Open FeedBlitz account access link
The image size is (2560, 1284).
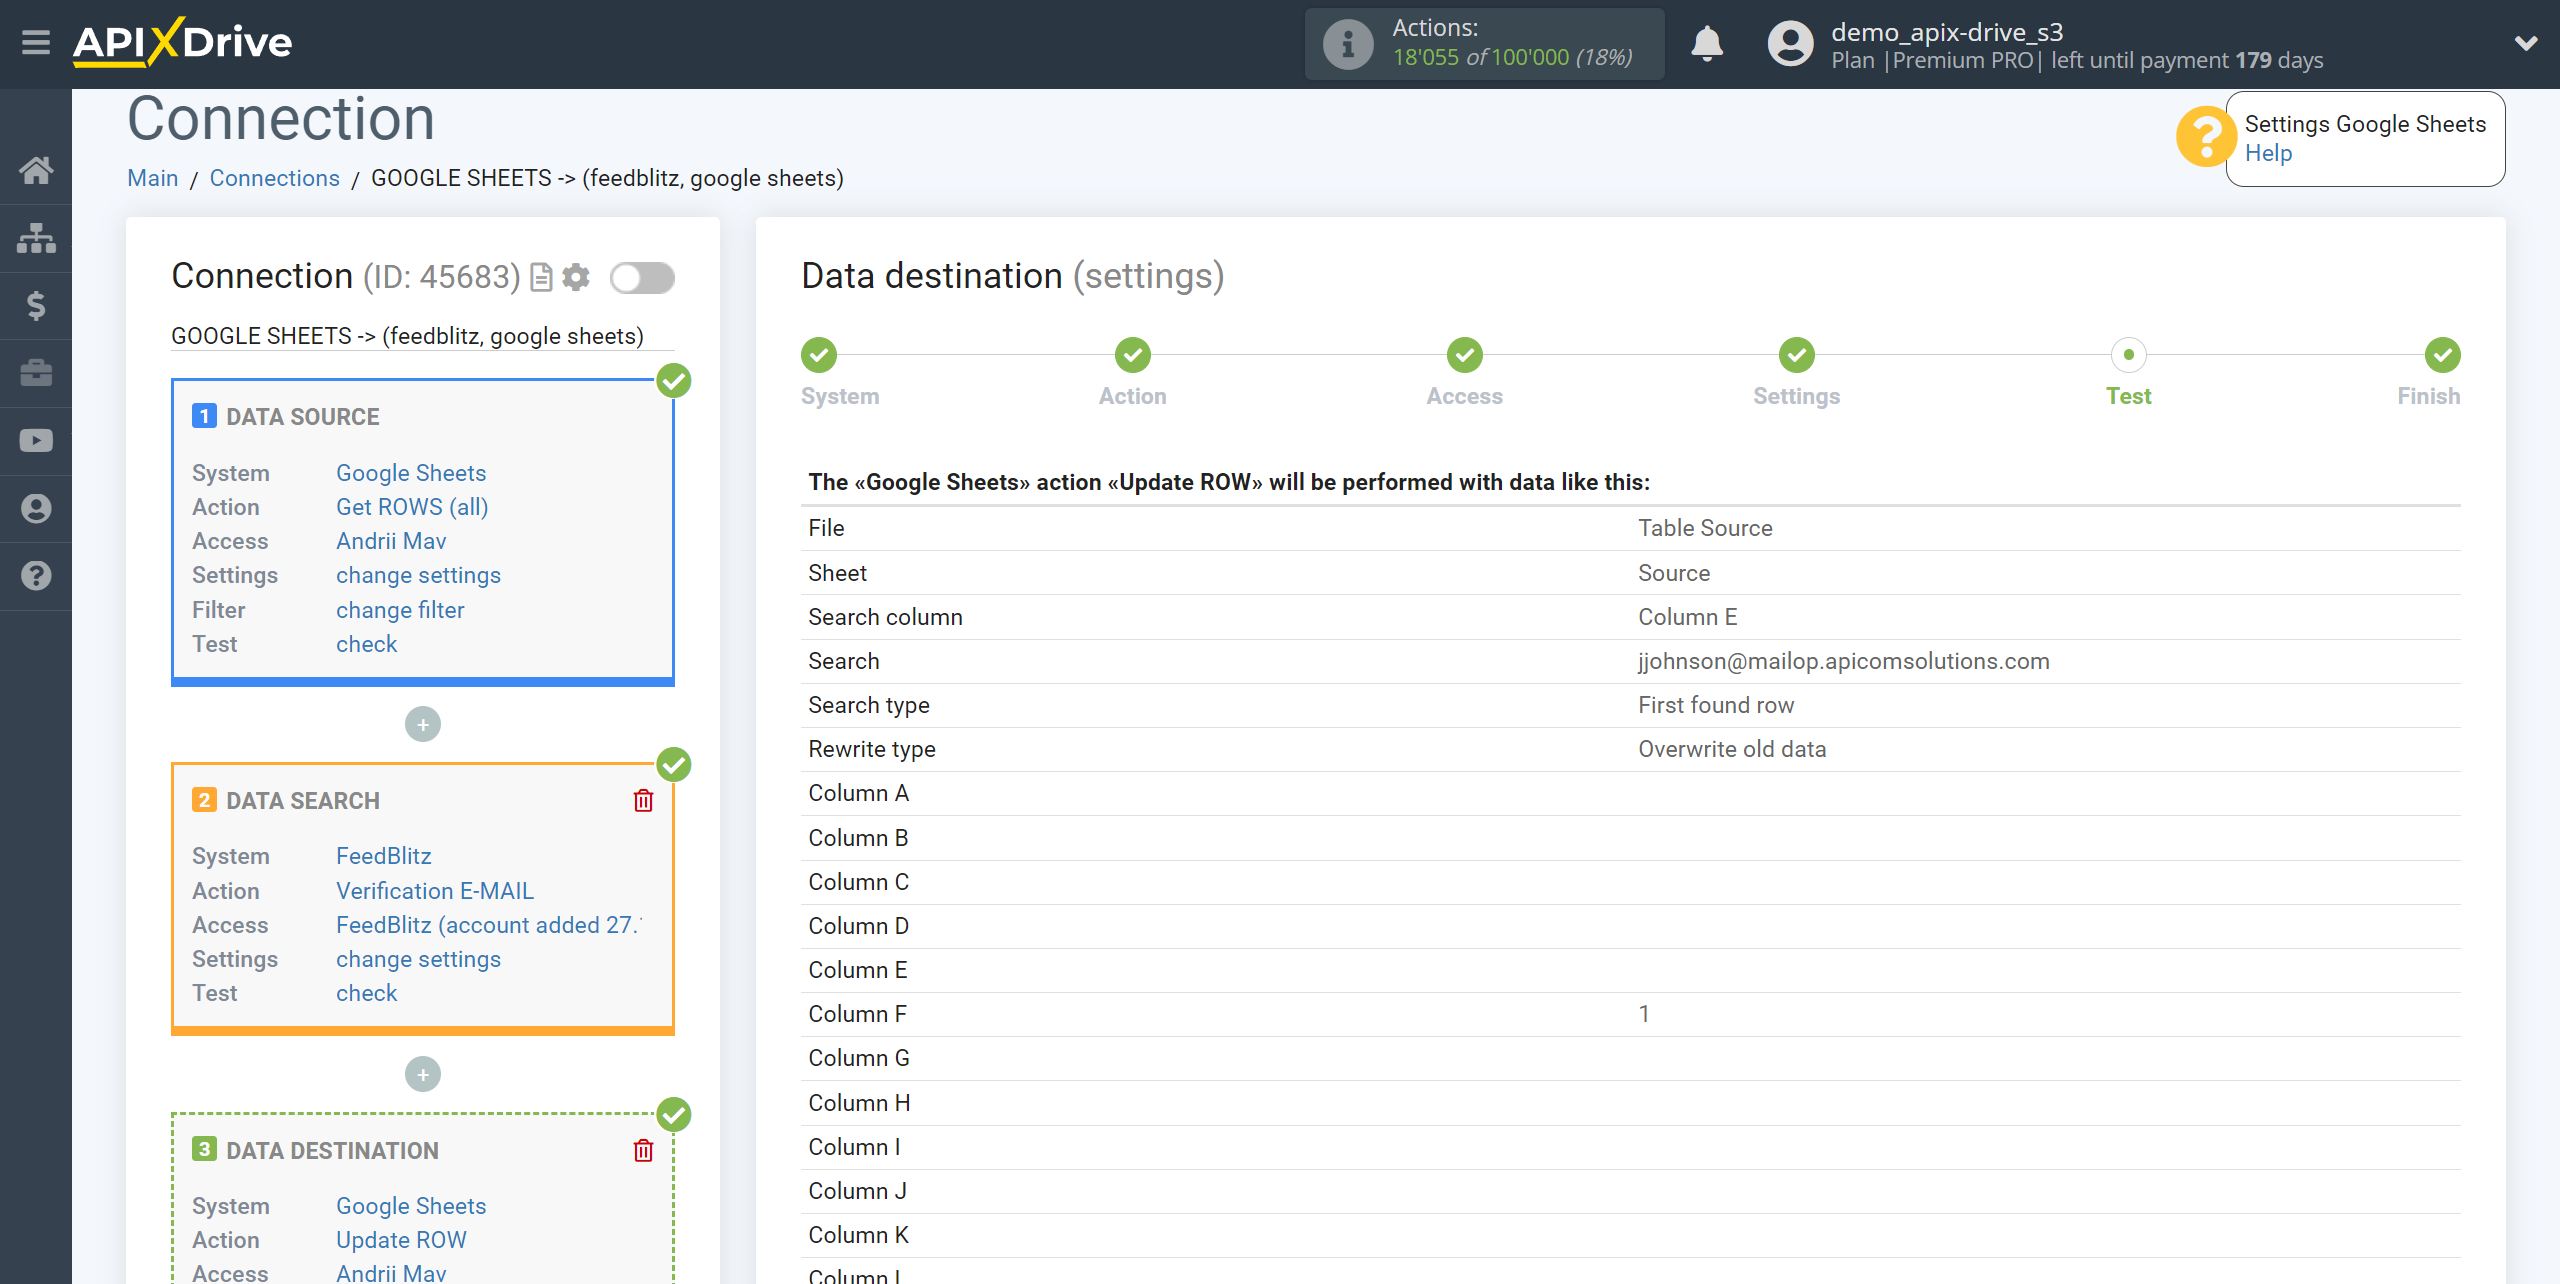489,925
